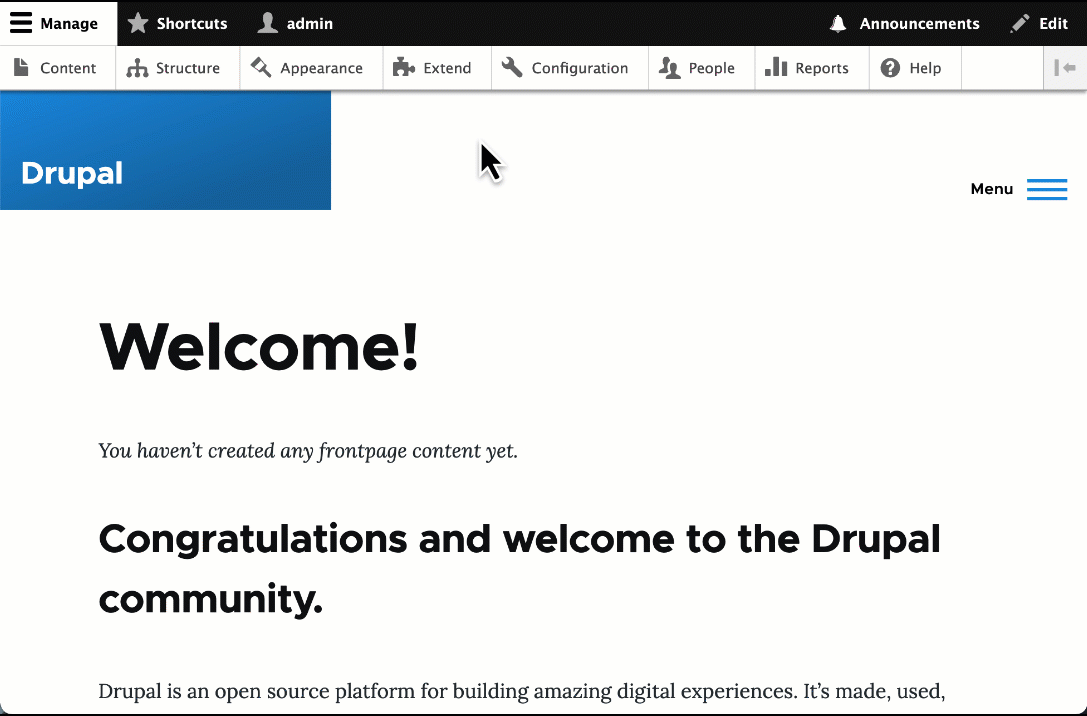The image size is (1087, 716).
Task: Open the blue three-line site menu icon
Action: (1047, 189)
